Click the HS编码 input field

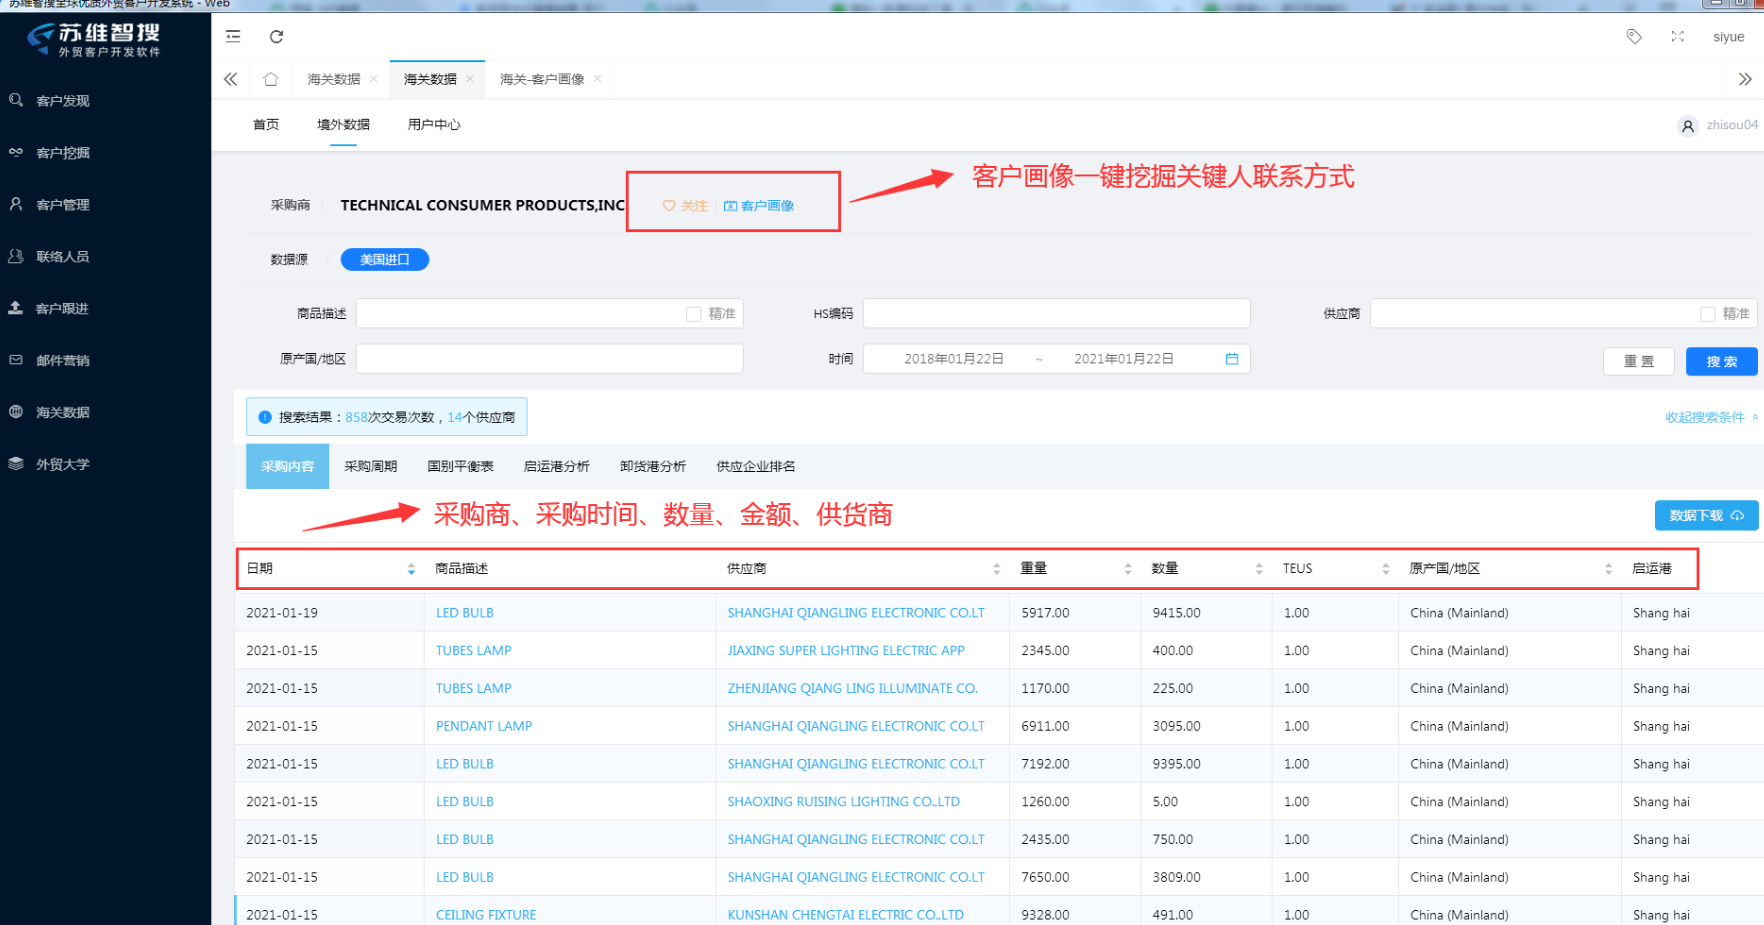coord(1056,314)
